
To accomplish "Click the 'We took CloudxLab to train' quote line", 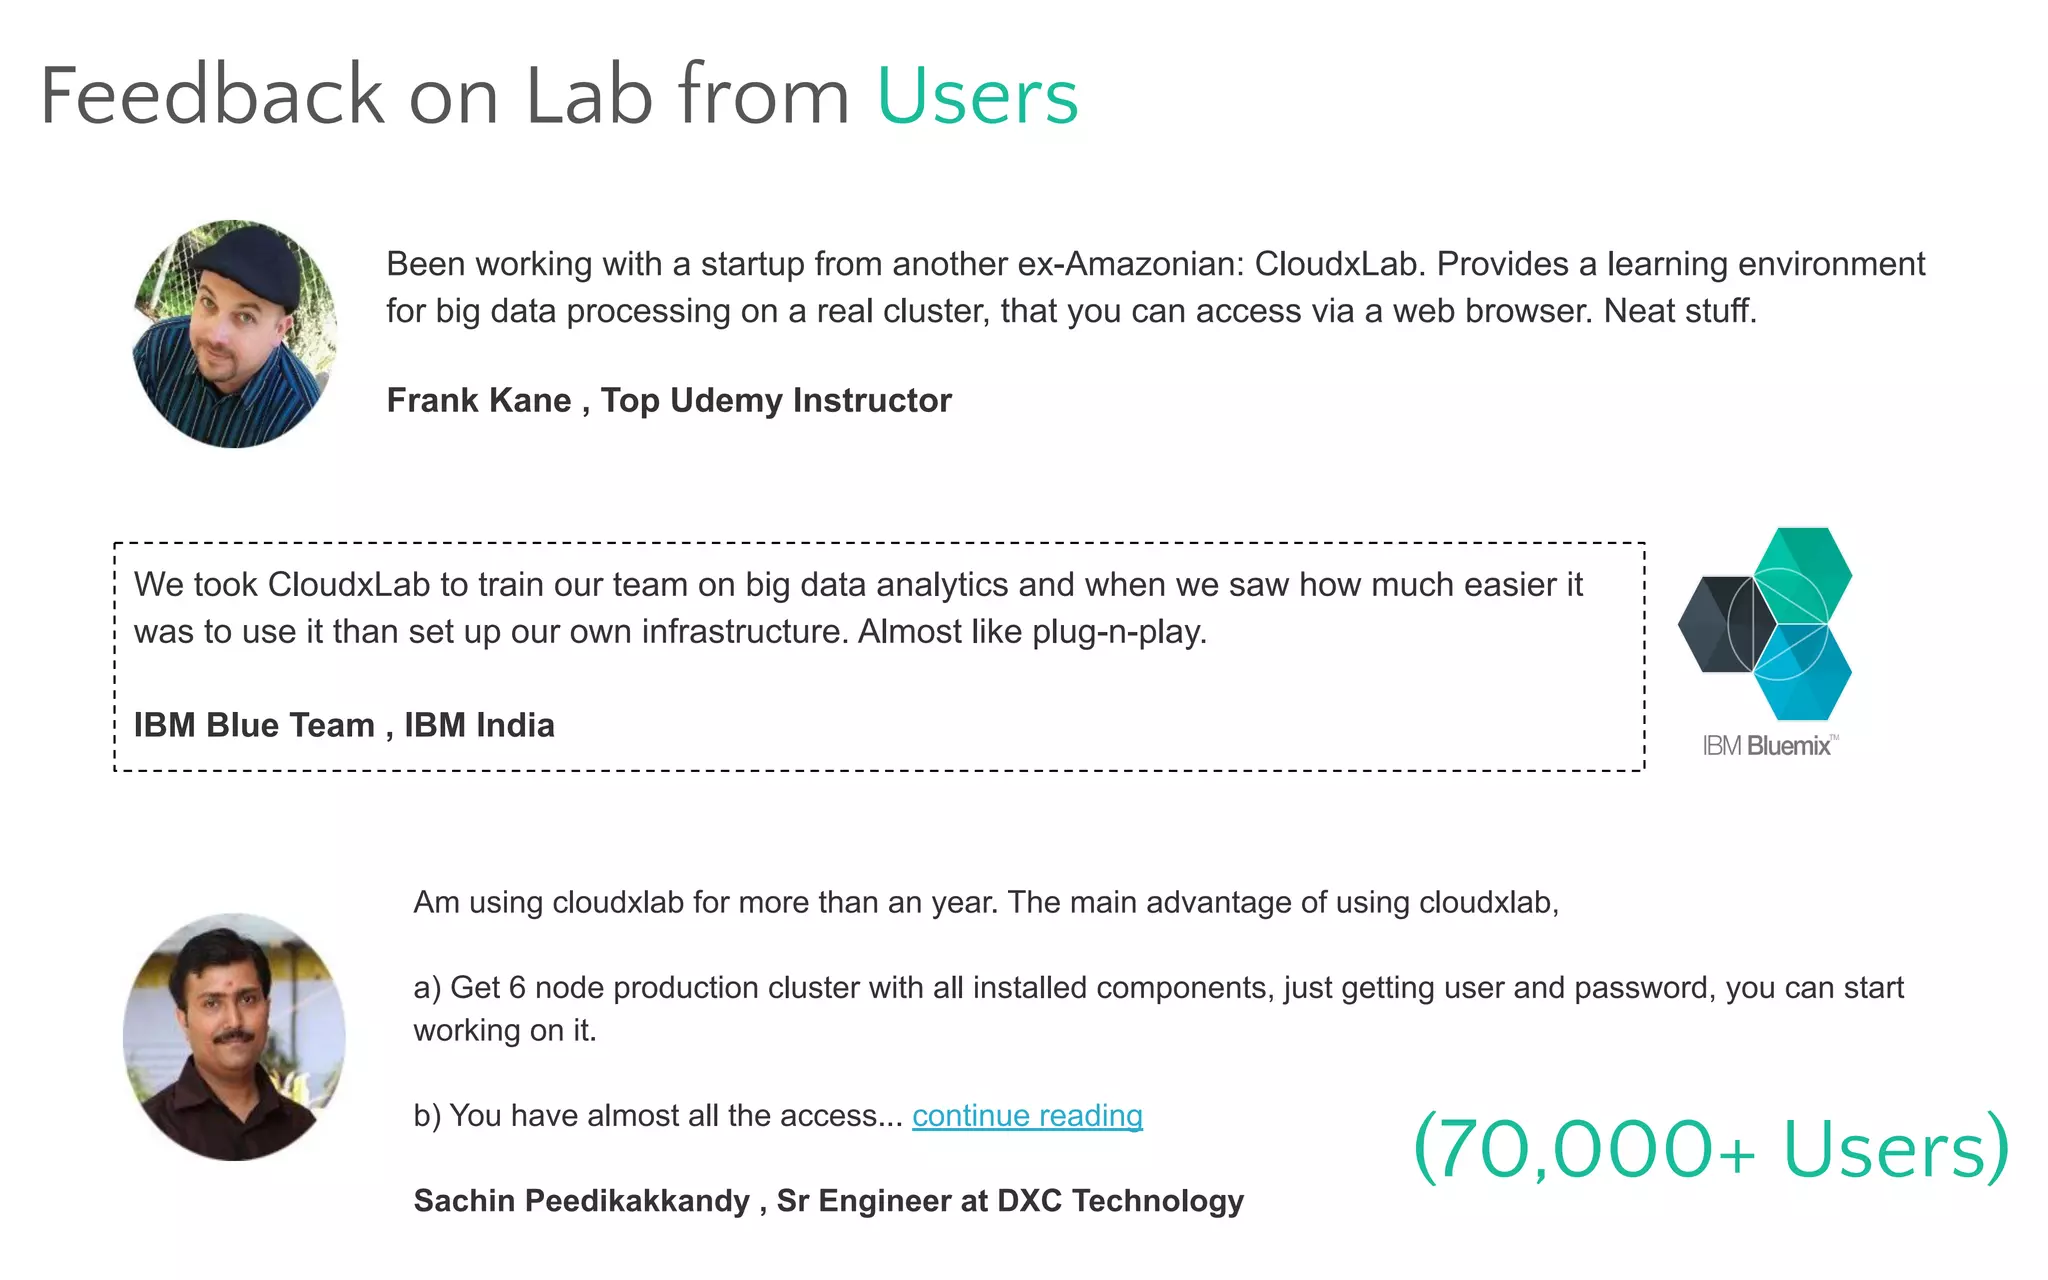I will coord(858,585).
